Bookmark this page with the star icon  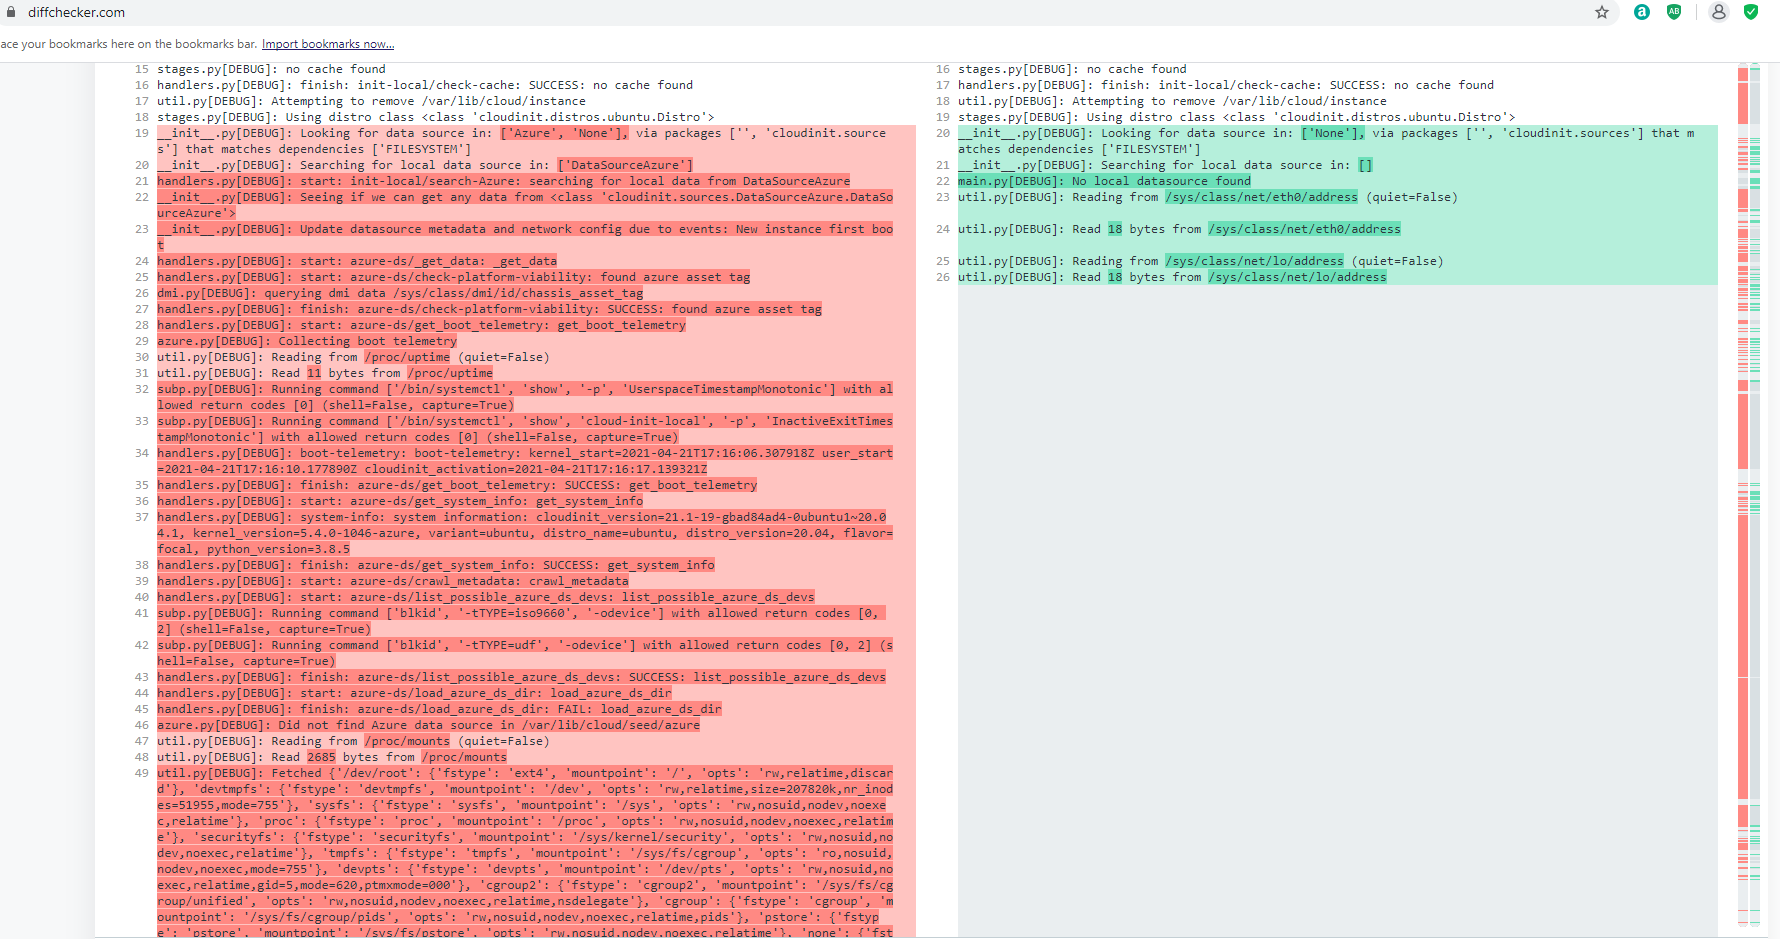click(1602, 12)
